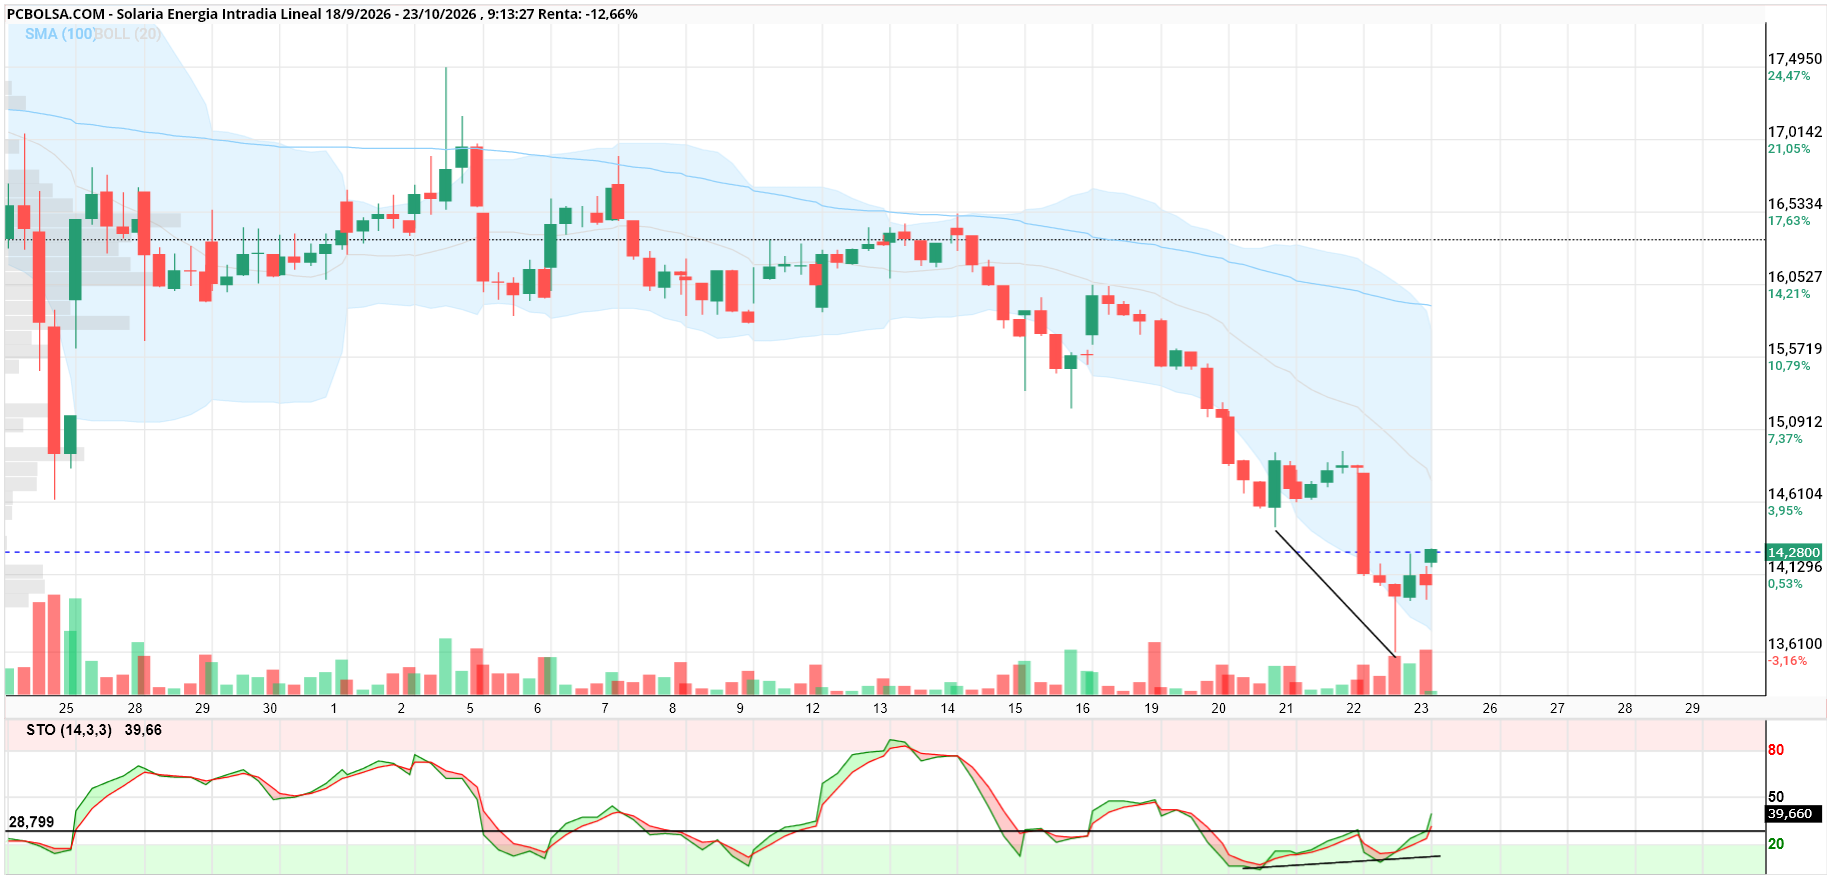Click date 9 on the time axis
Screen dimensions: 1831x879
(740, 708)
